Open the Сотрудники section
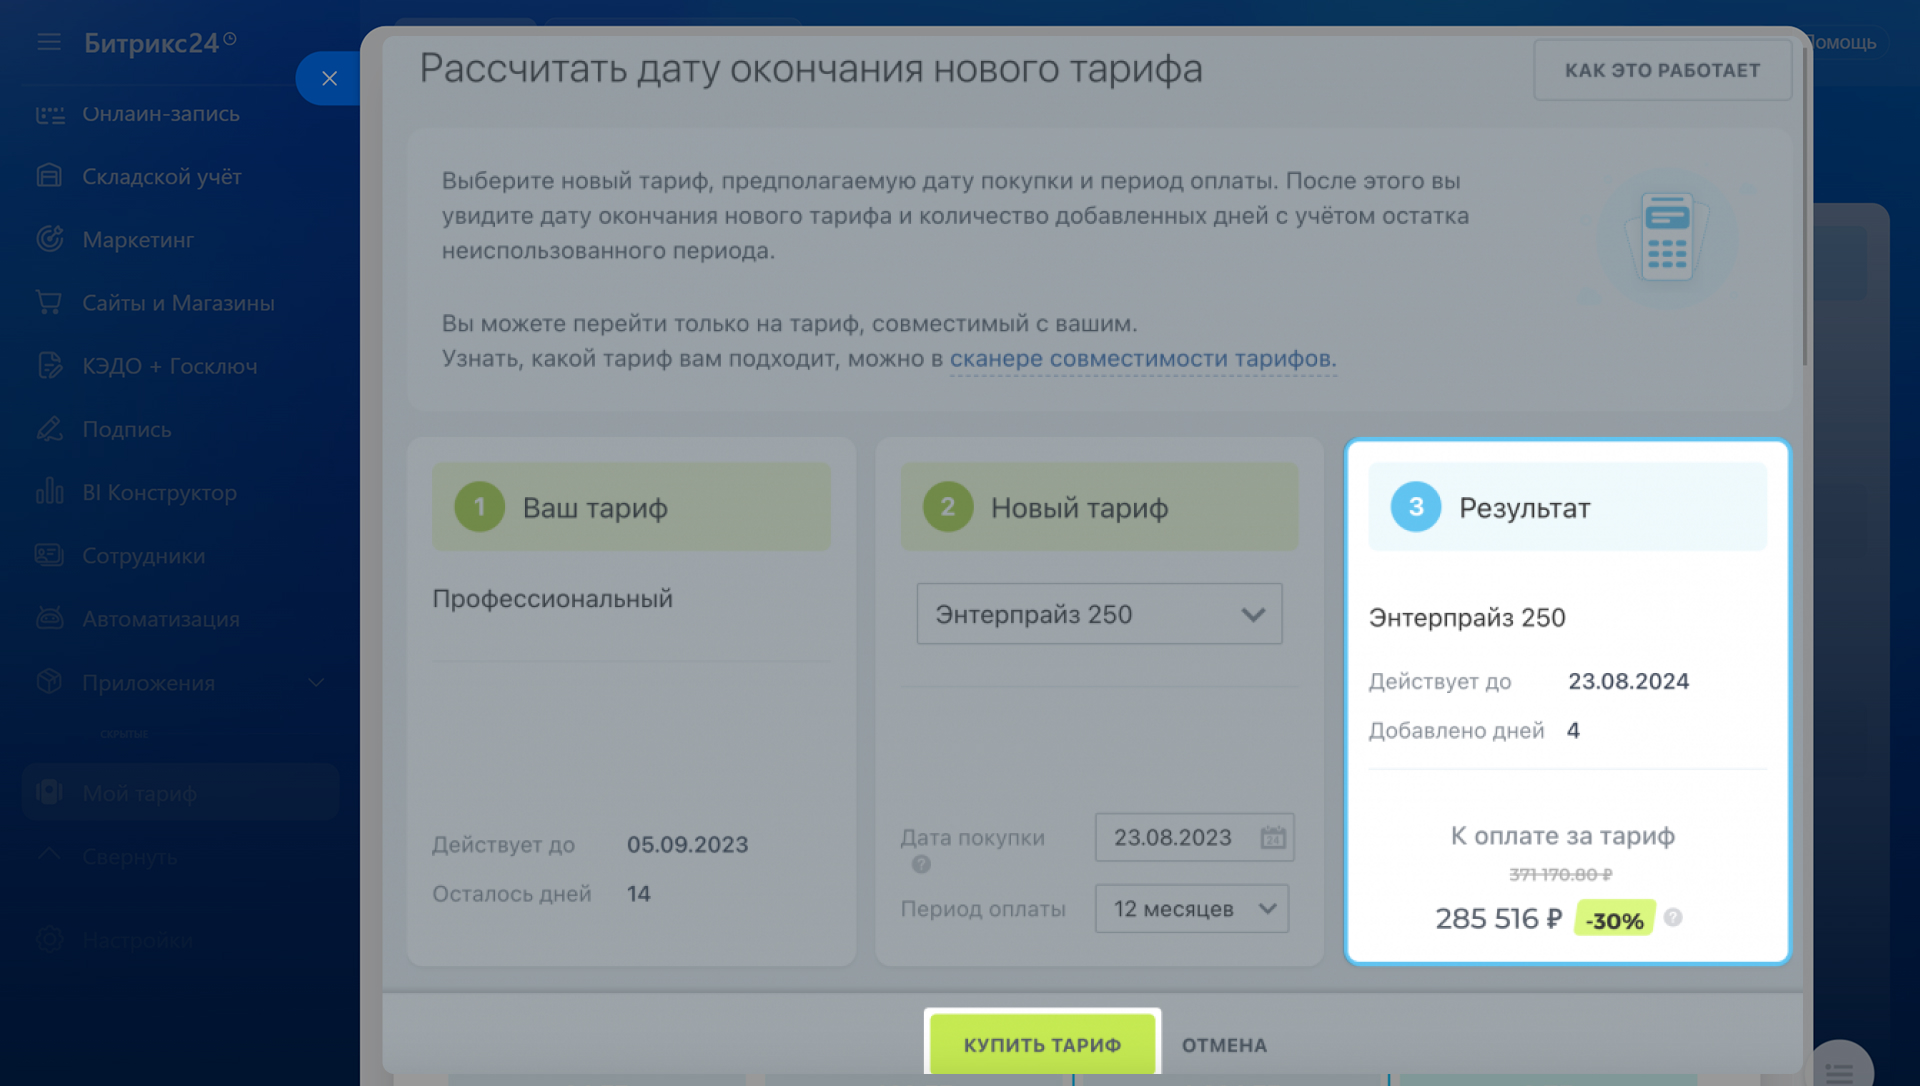 [x=144, y=555]
